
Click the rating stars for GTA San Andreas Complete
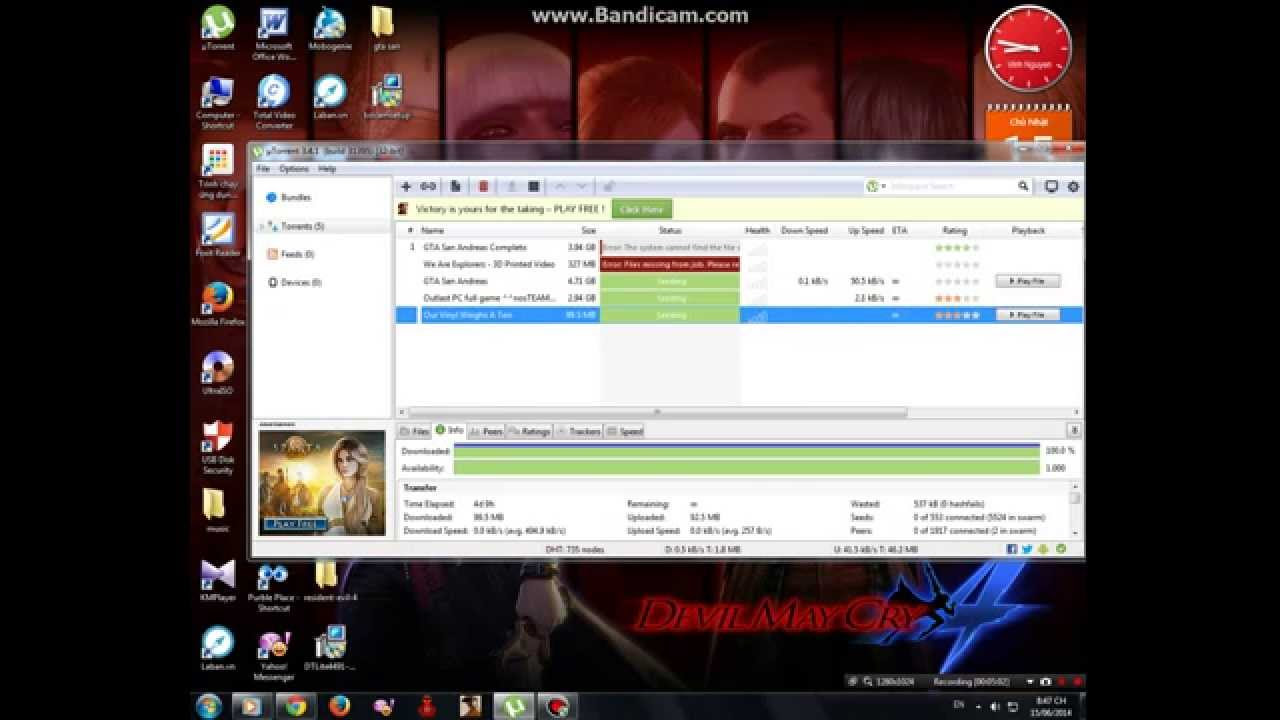coord(957,247)
